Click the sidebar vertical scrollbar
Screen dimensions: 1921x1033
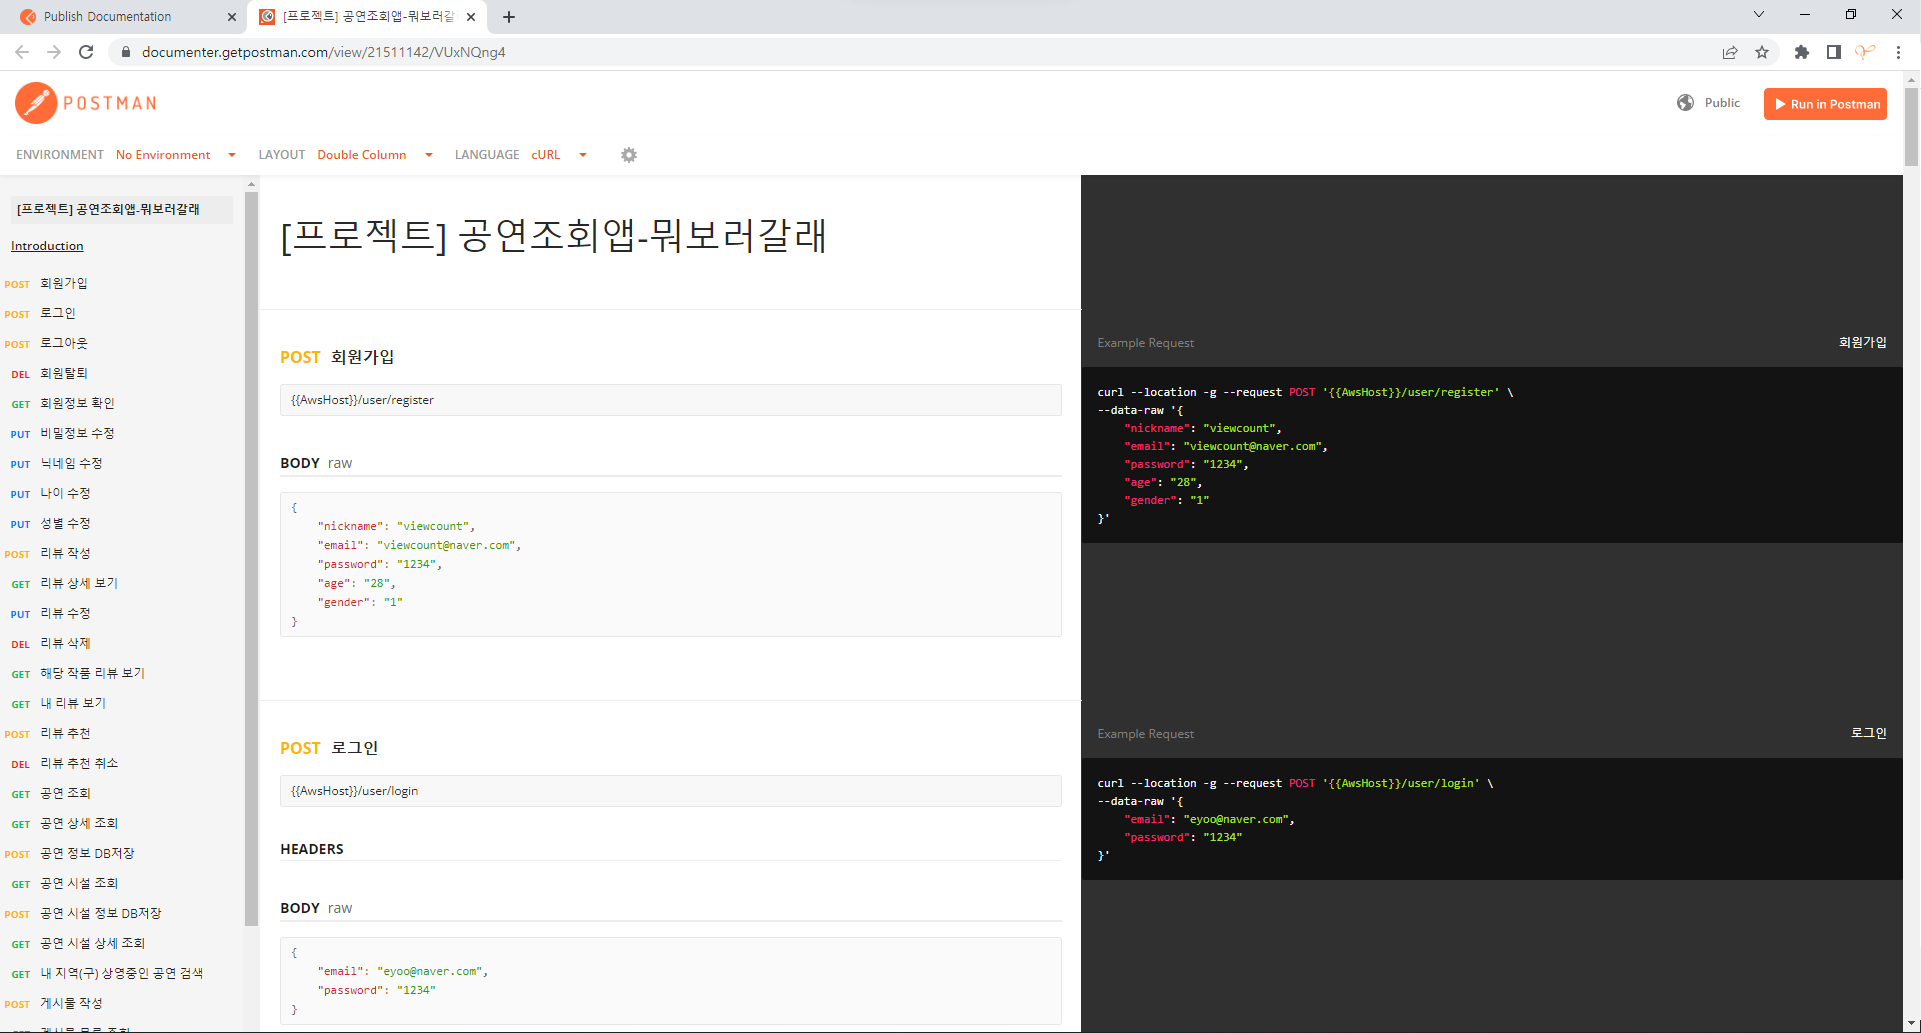click(252, 557)
